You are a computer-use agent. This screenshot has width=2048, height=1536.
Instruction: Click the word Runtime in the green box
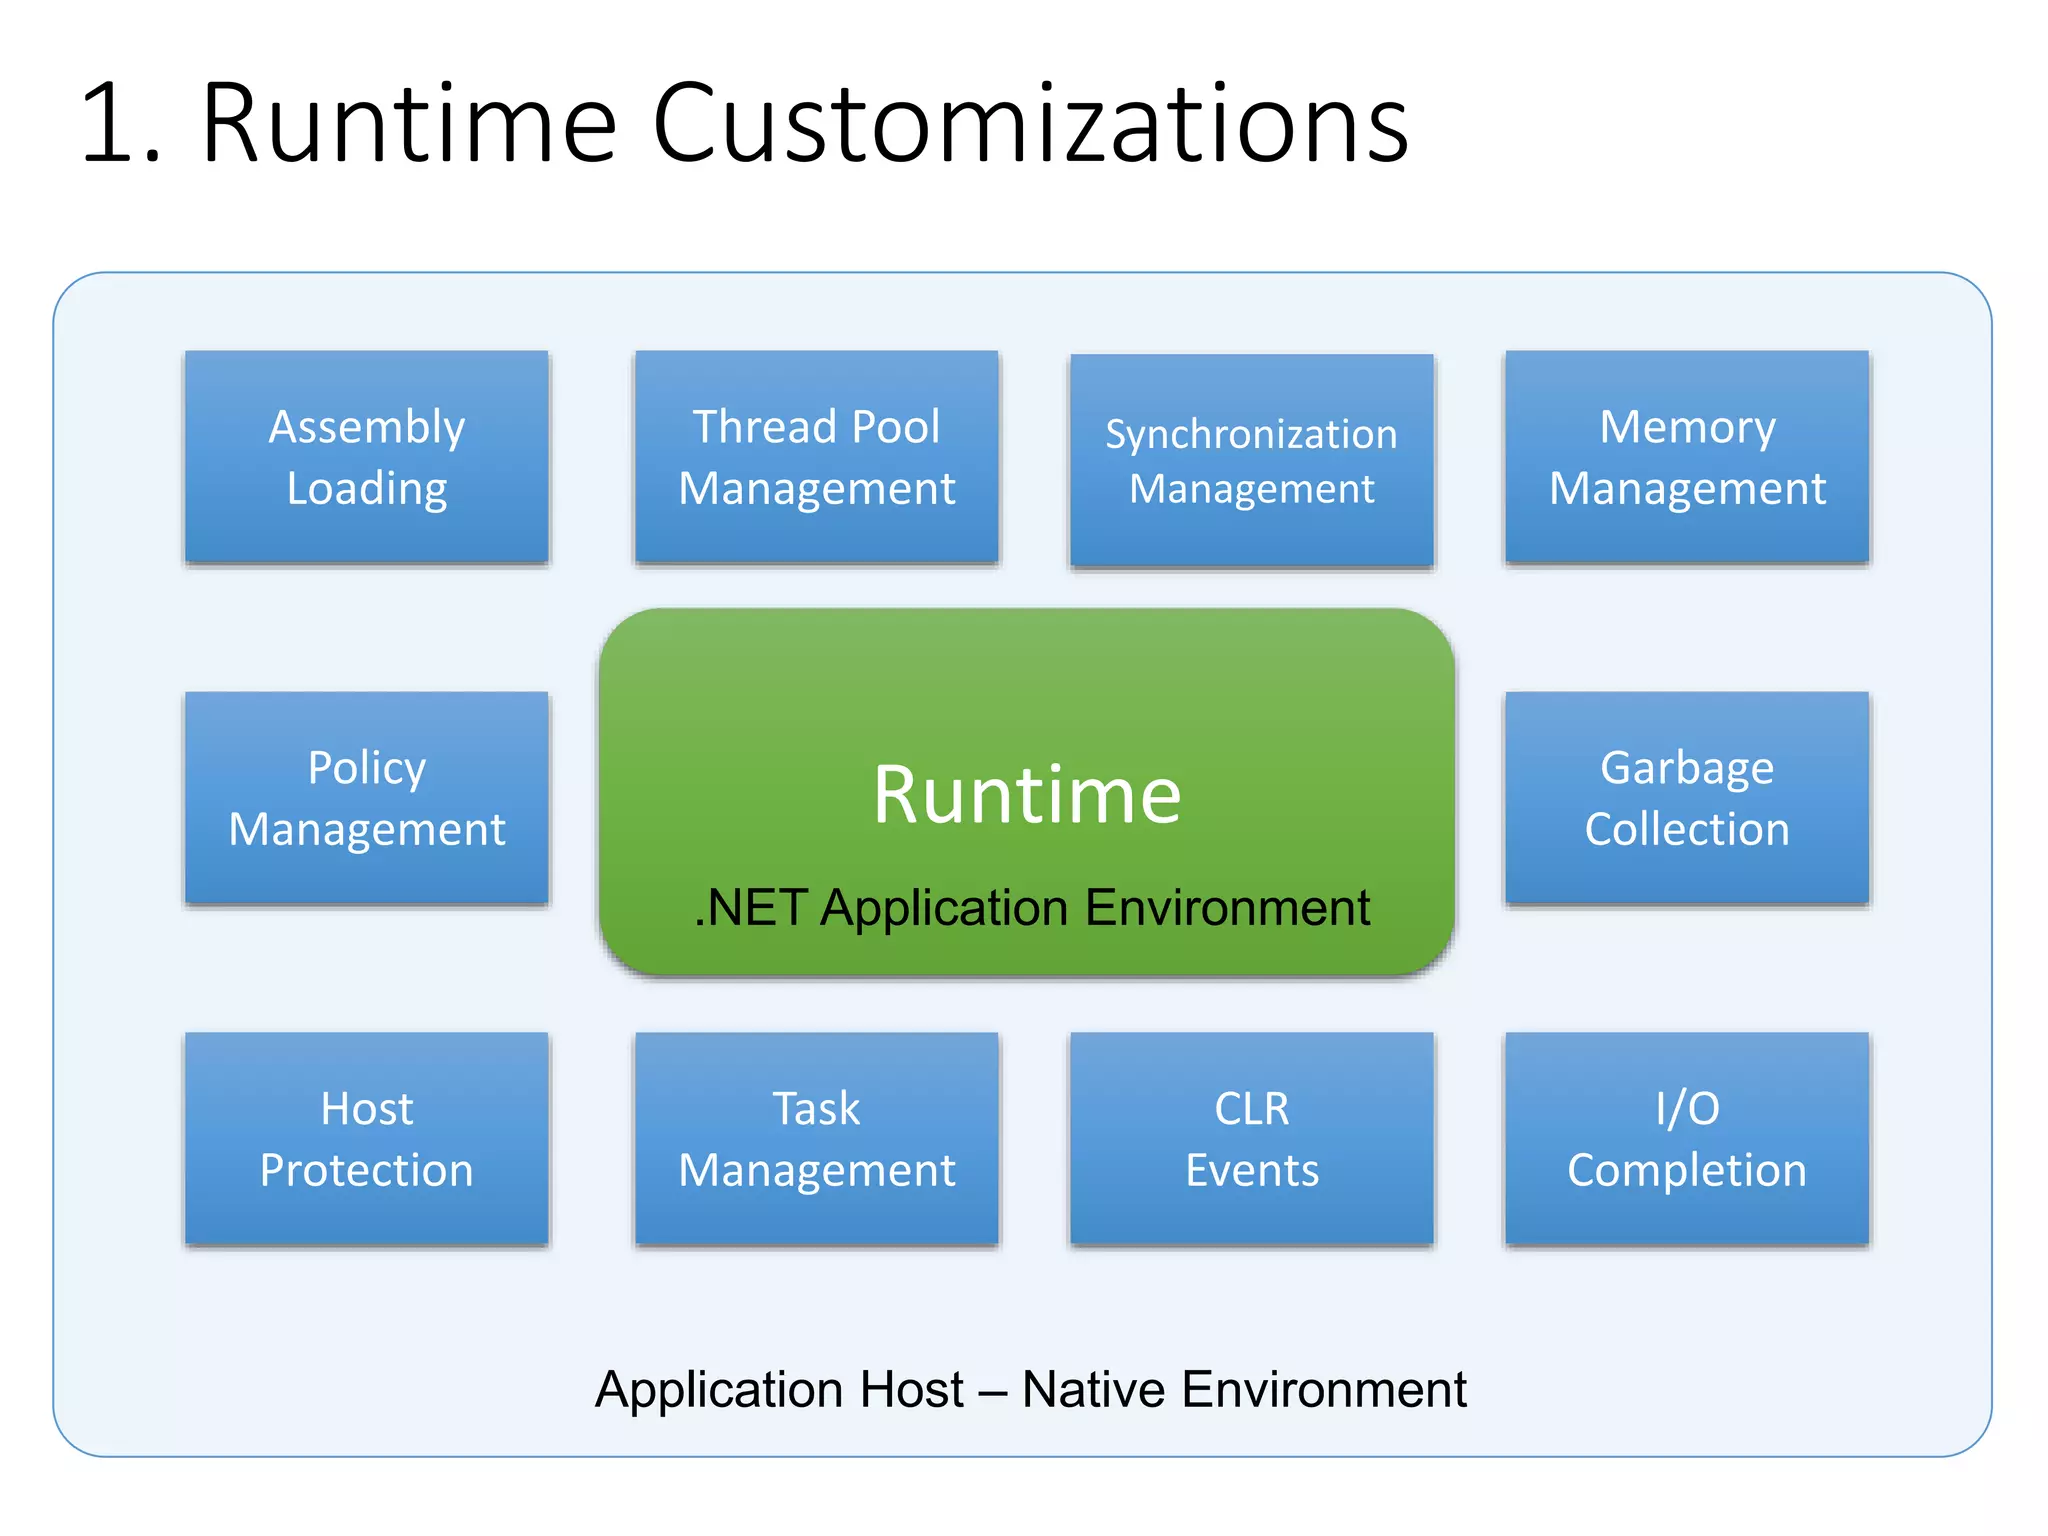(x=1027, y=794)
